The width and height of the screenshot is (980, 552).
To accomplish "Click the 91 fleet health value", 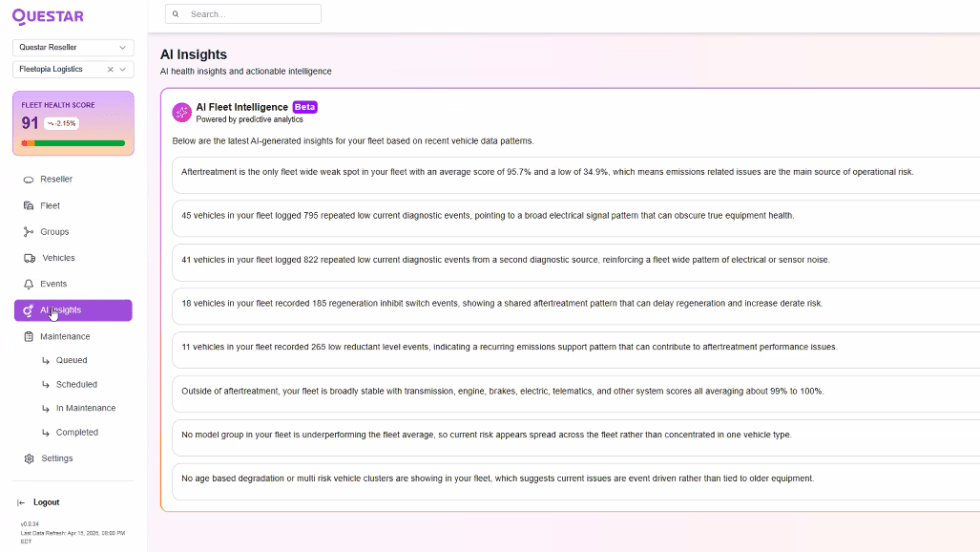I will tap(30, 123).
